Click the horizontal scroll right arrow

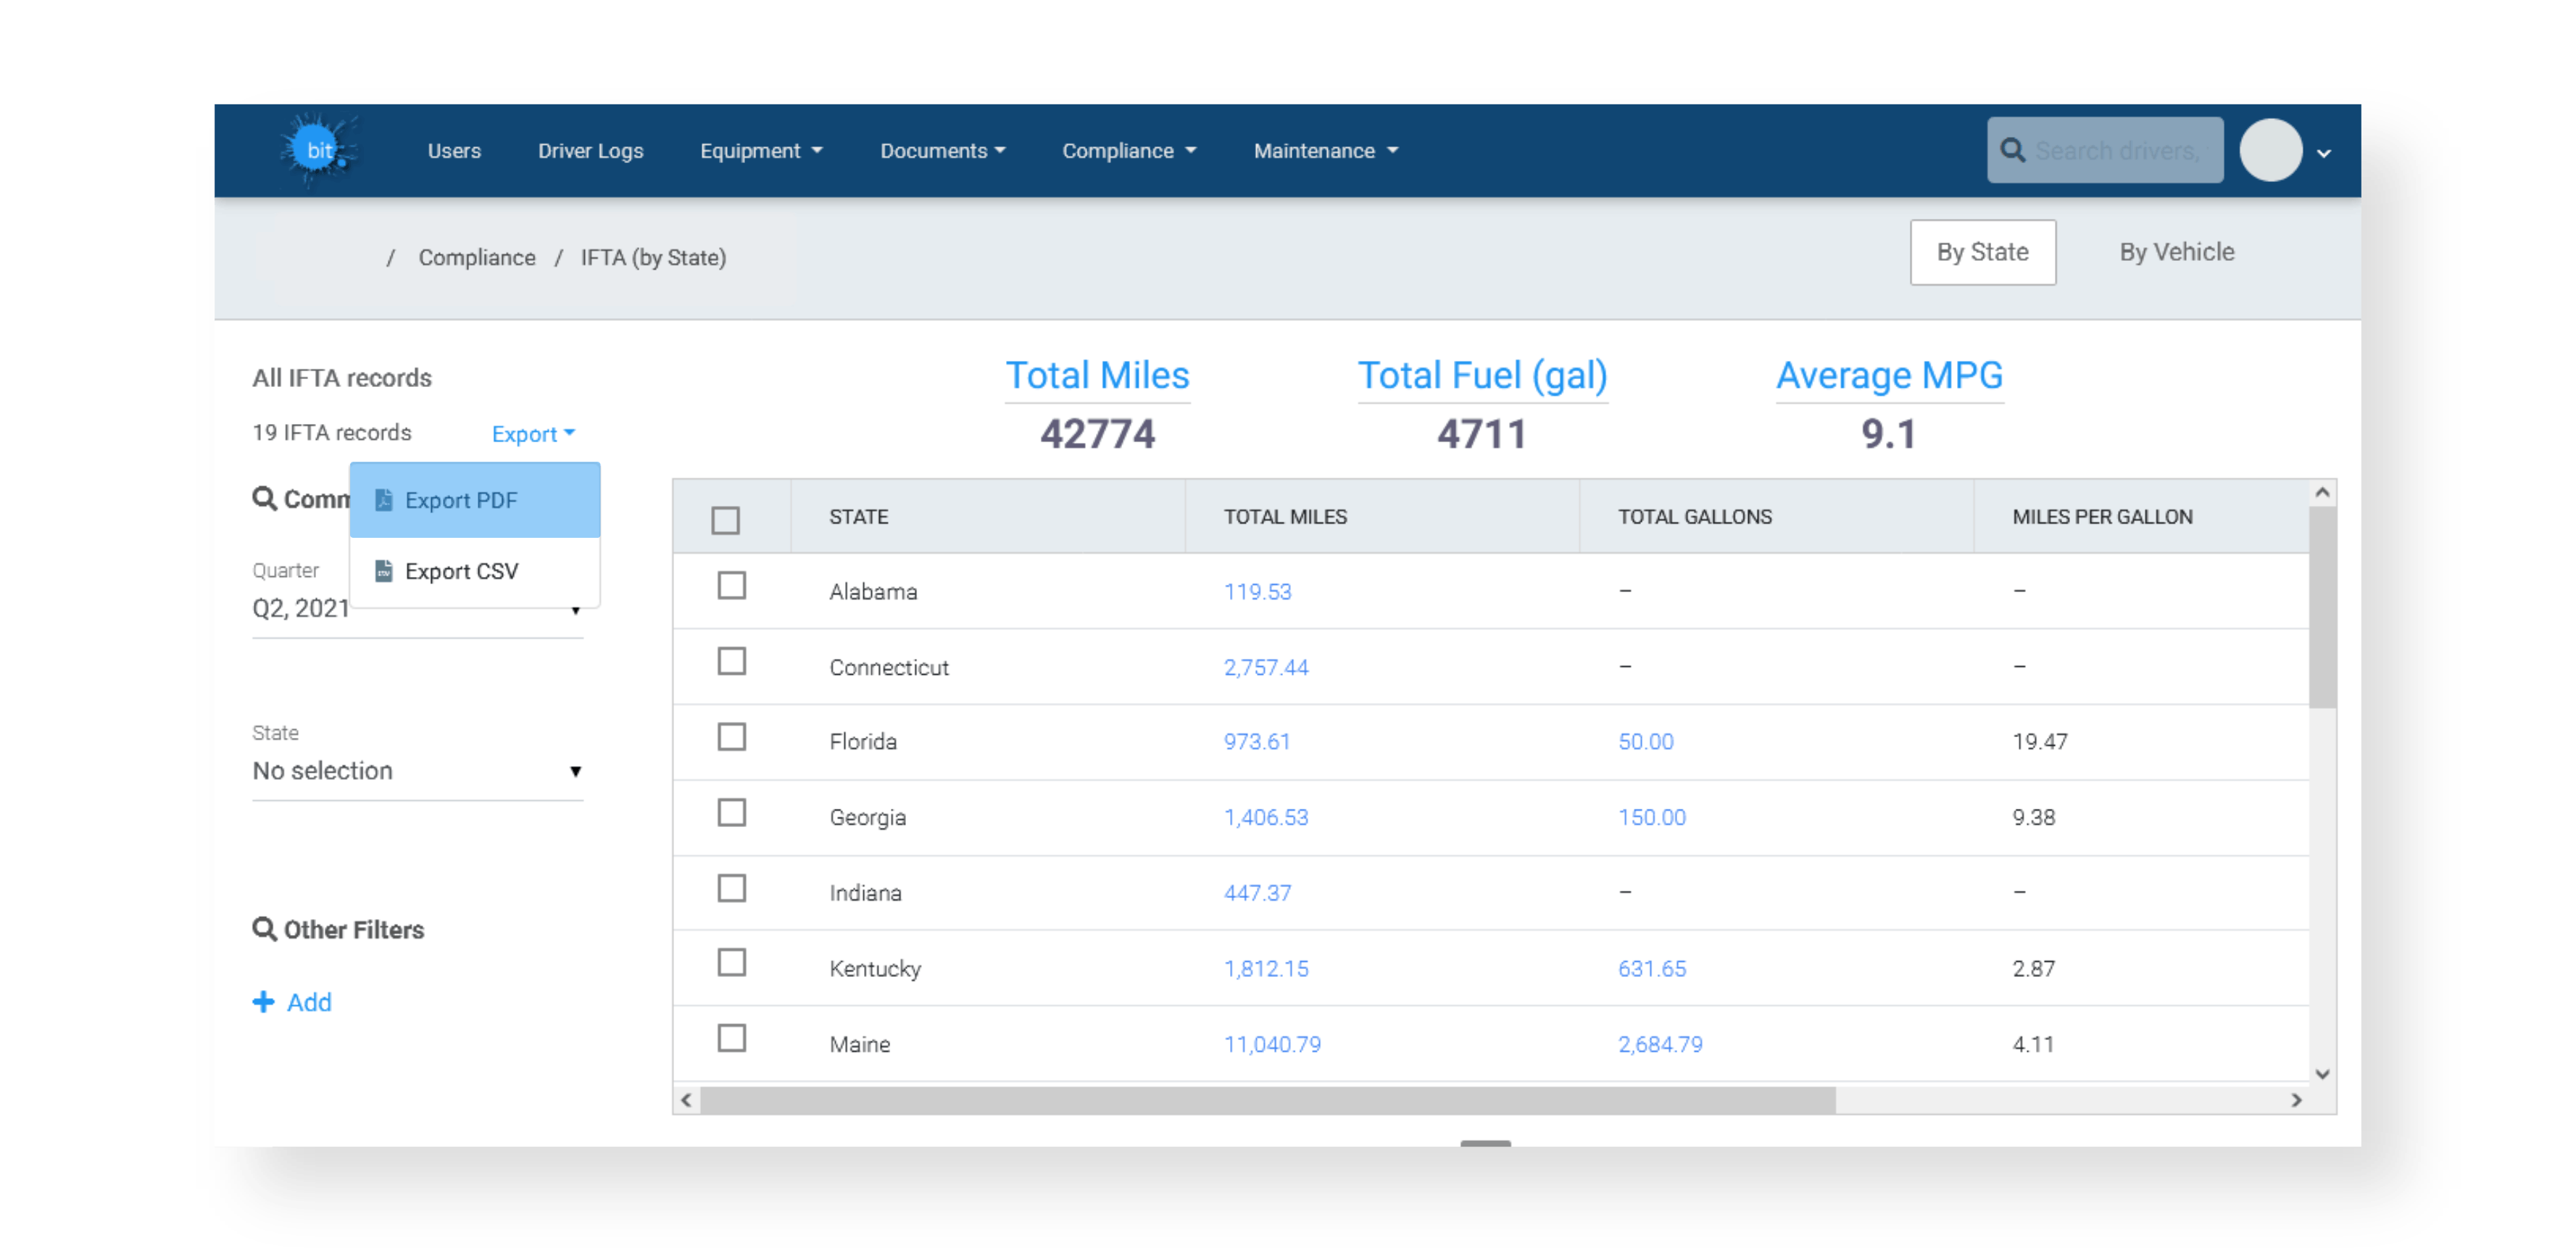coord(2296,1100)
